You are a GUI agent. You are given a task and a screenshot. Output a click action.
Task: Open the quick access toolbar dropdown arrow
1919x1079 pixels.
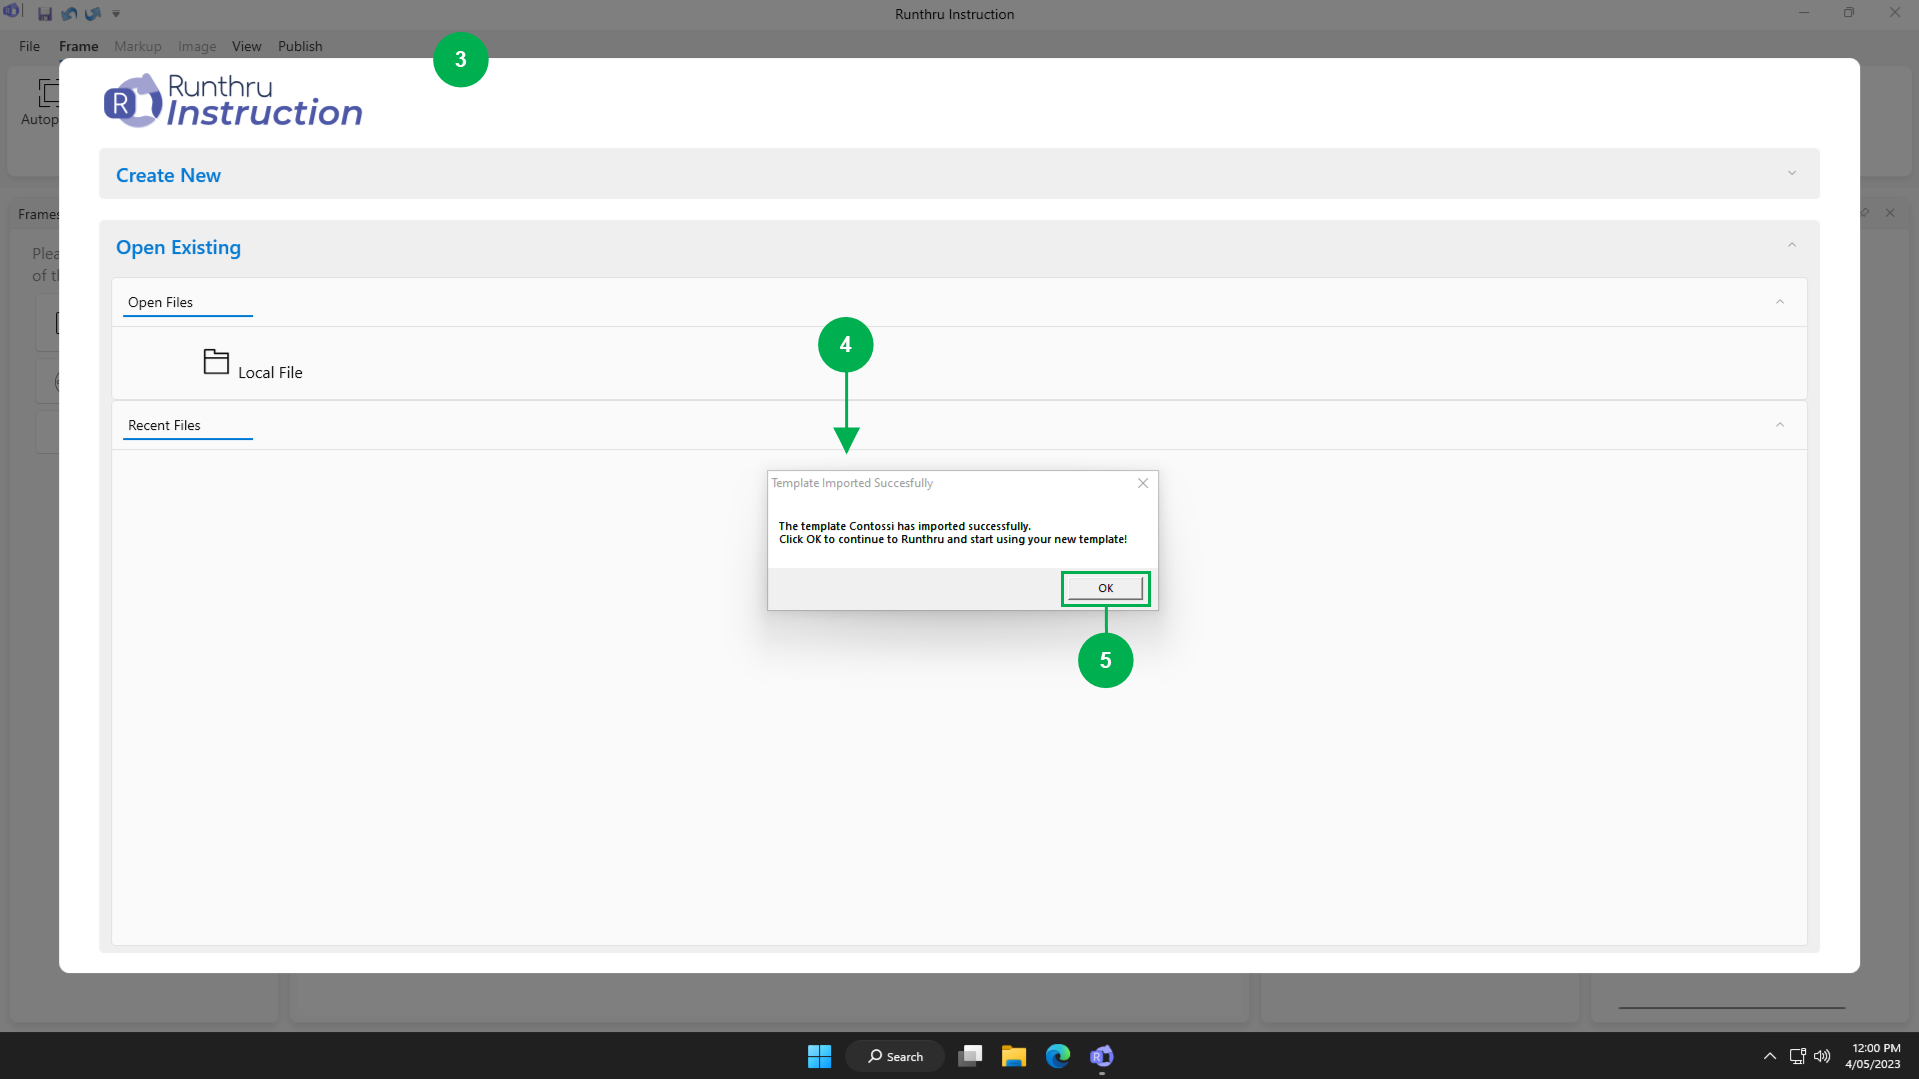(x=116, y=14)
